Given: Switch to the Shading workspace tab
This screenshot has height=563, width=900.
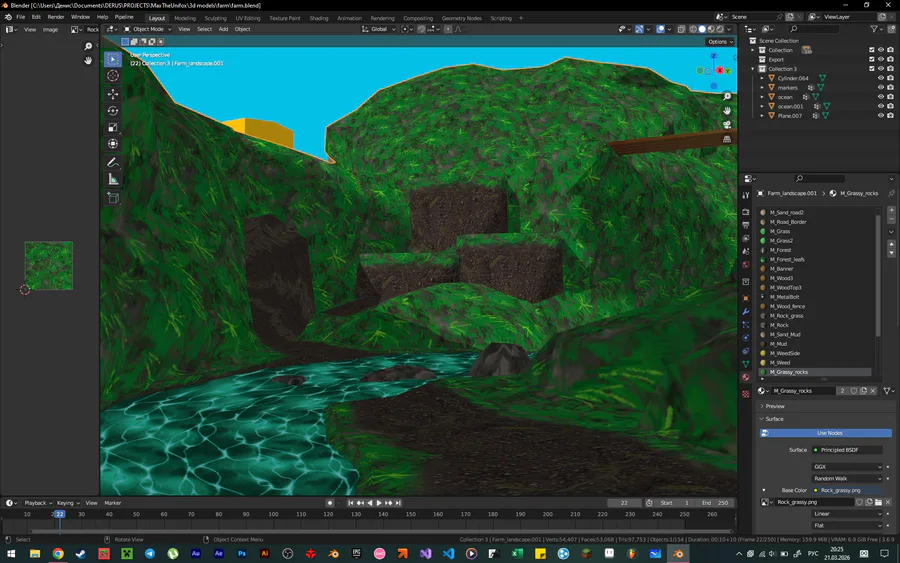Looking at the screenshot, I should pyautogui.click(x=319, y=18).
